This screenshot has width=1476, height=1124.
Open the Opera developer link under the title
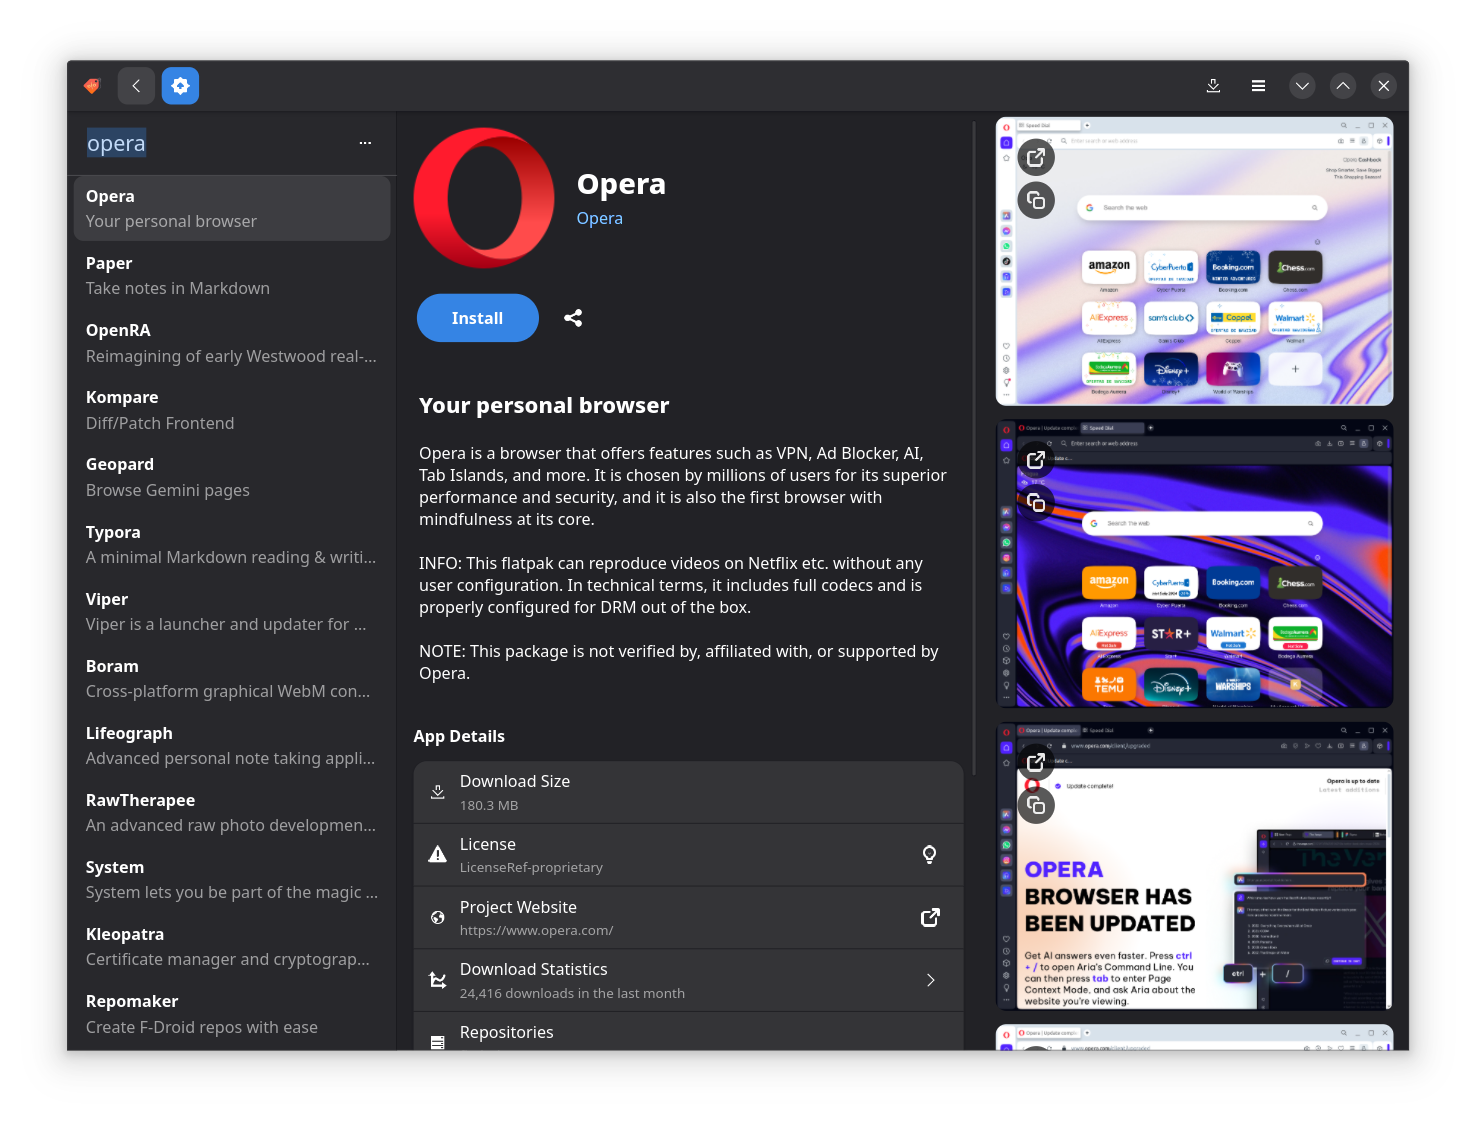pyautogui.click(x=600, y=218)
